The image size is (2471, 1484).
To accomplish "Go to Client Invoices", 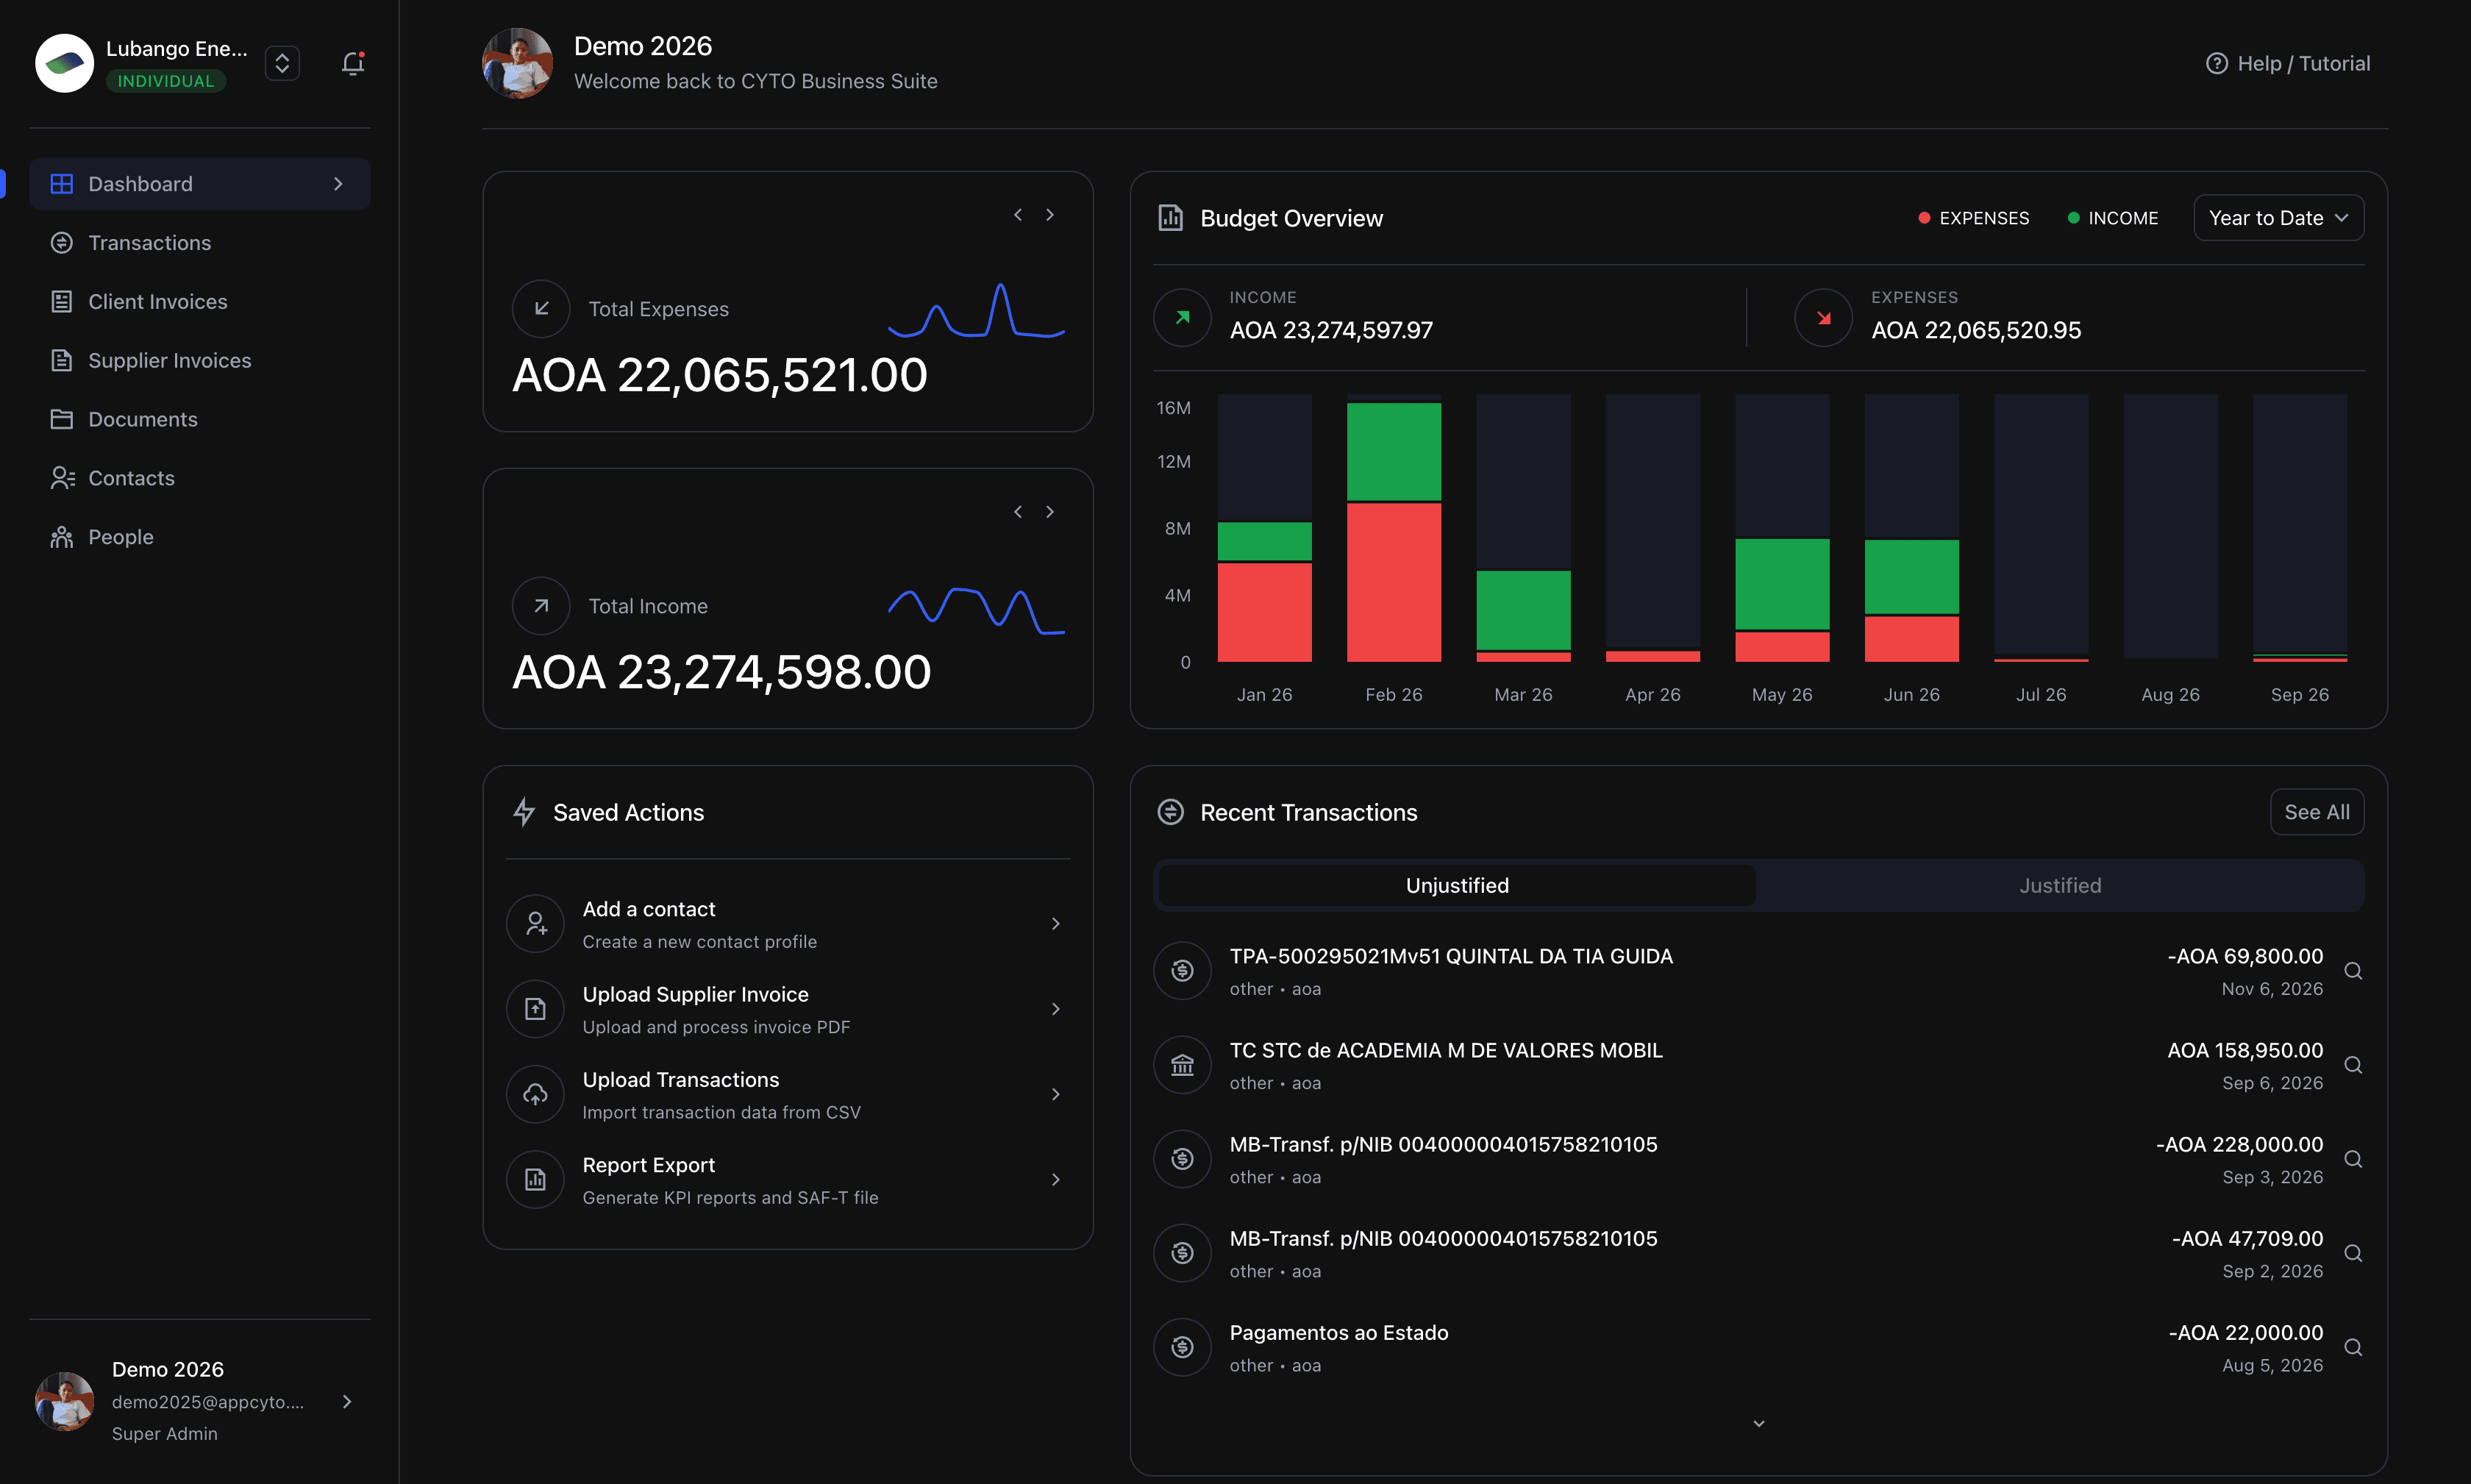I will 200,302.
